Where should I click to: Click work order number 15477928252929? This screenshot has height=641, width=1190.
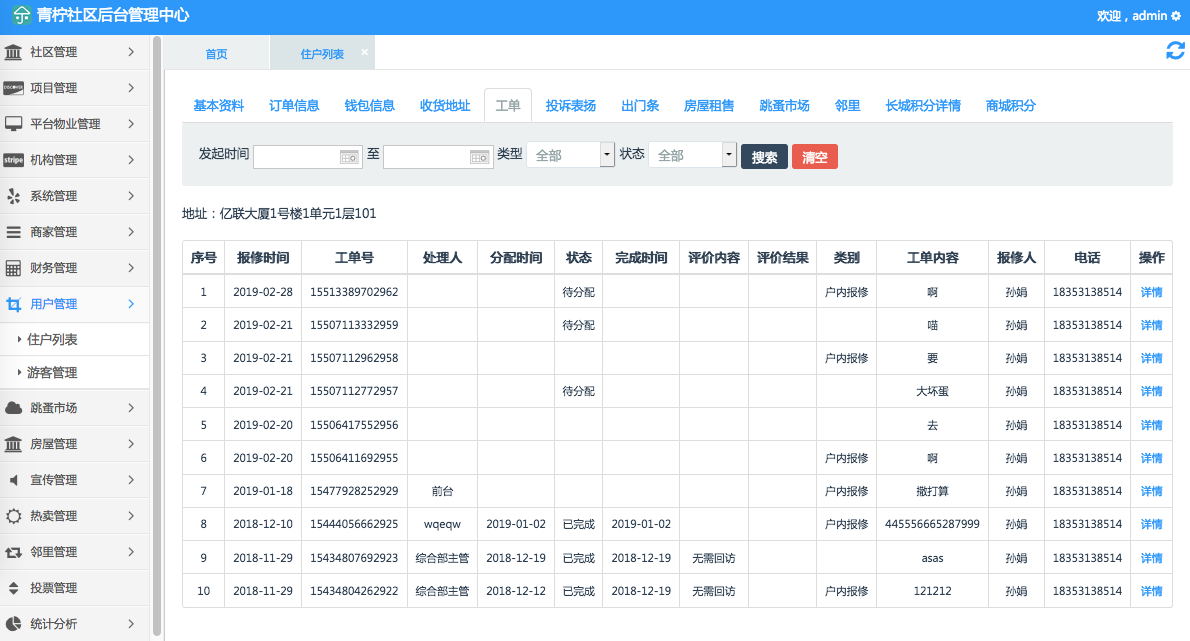coord(354,491)
